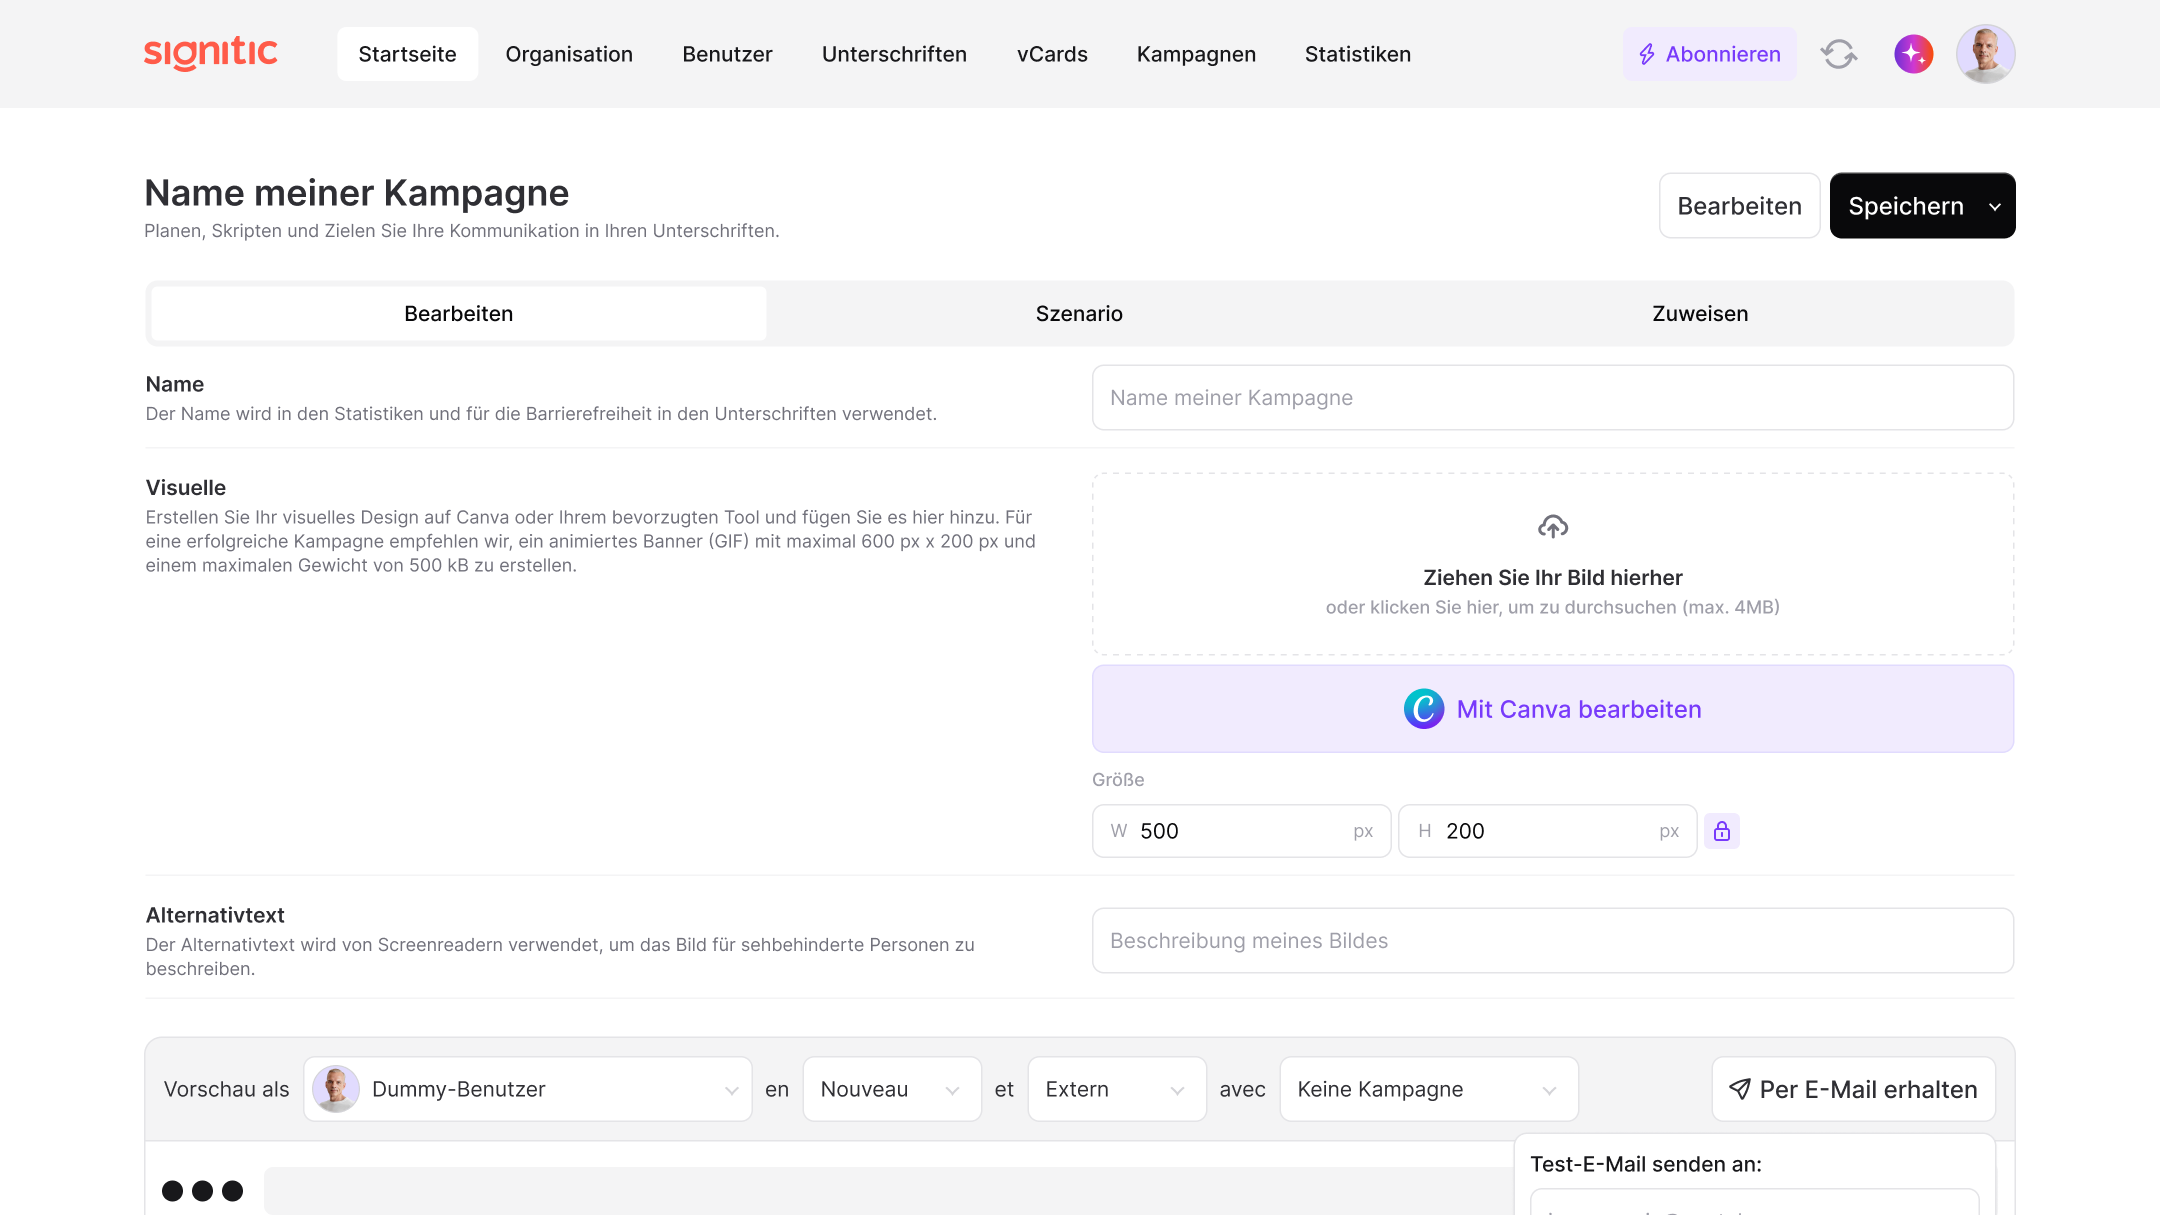Click the Alternativtext section heading
This screenshot has height=1215, width=2160.
[215, 915]
